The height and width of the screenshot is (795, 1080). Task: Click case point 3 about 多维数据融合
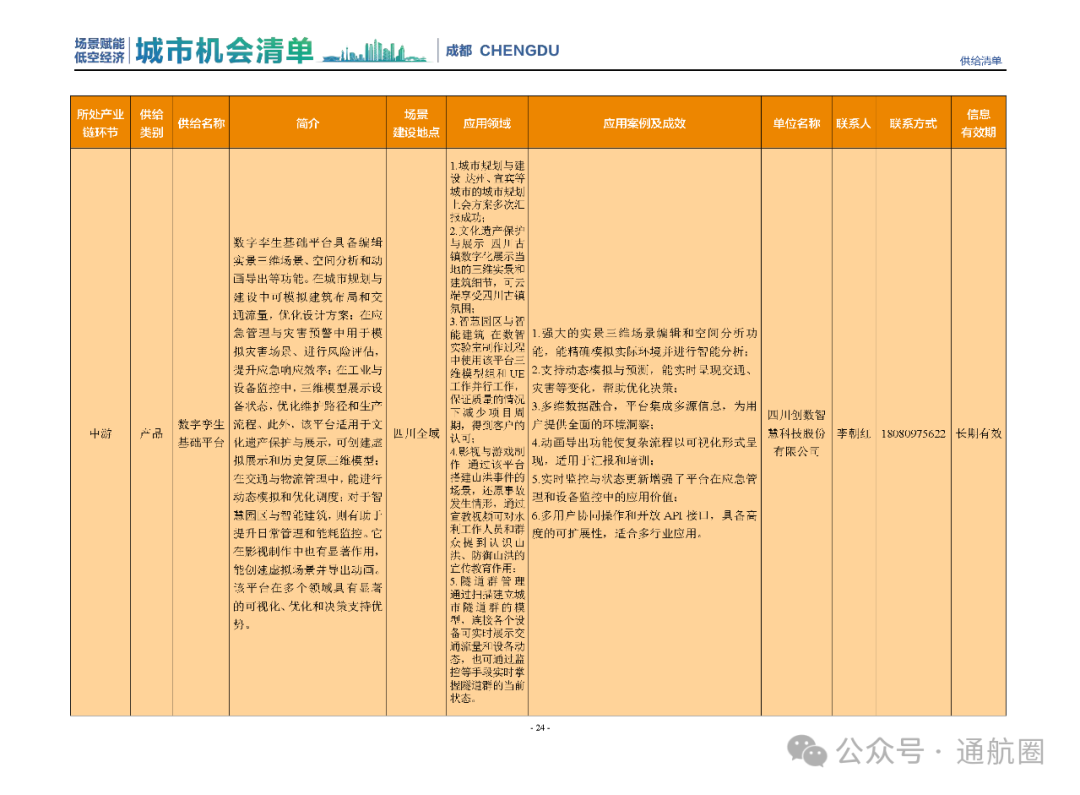645,415
